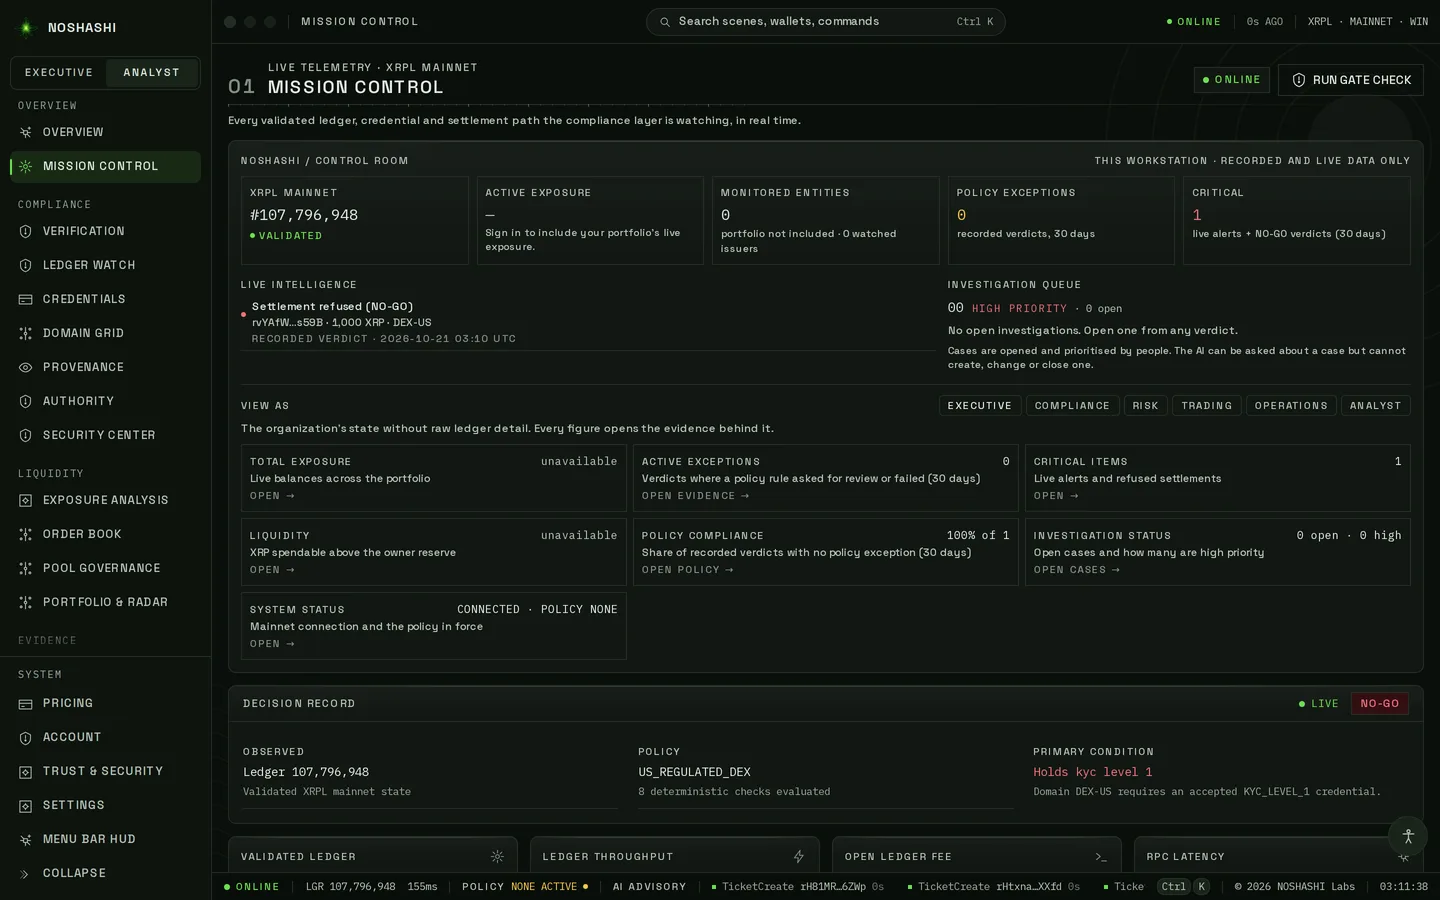The image size is (1440, 900).
Task: Open evidence for Active Exceptions
Action: [x=696, y=496]
